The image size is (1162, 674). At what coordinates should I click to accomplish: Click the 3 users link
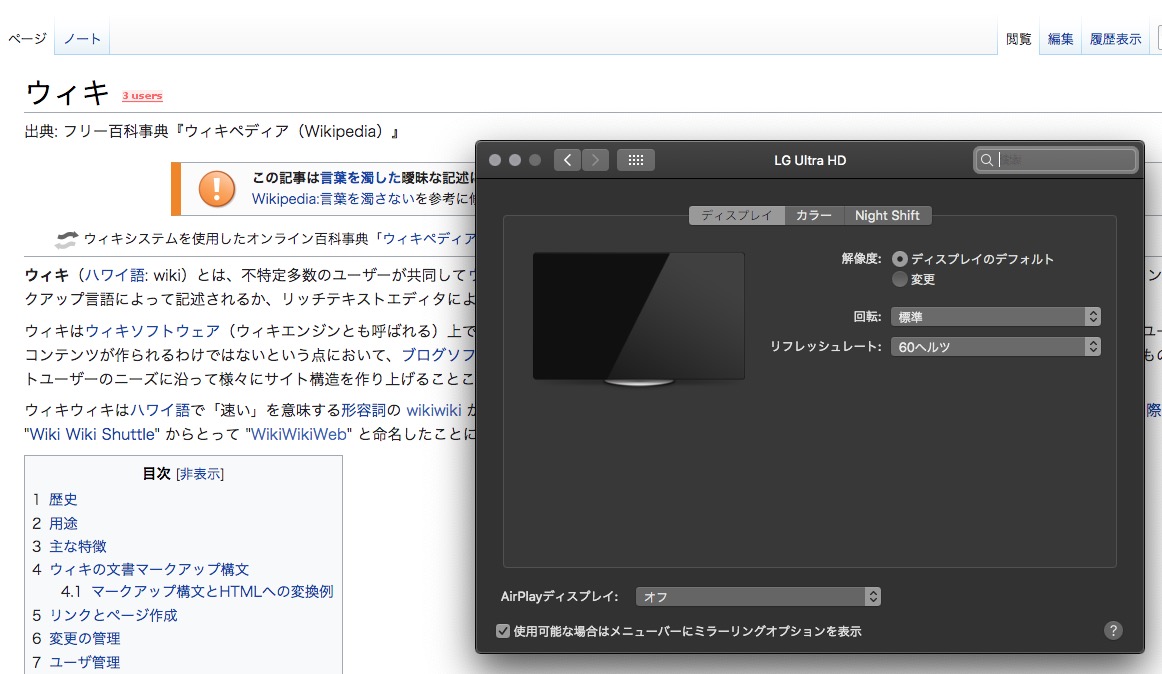tap(142, 96)
